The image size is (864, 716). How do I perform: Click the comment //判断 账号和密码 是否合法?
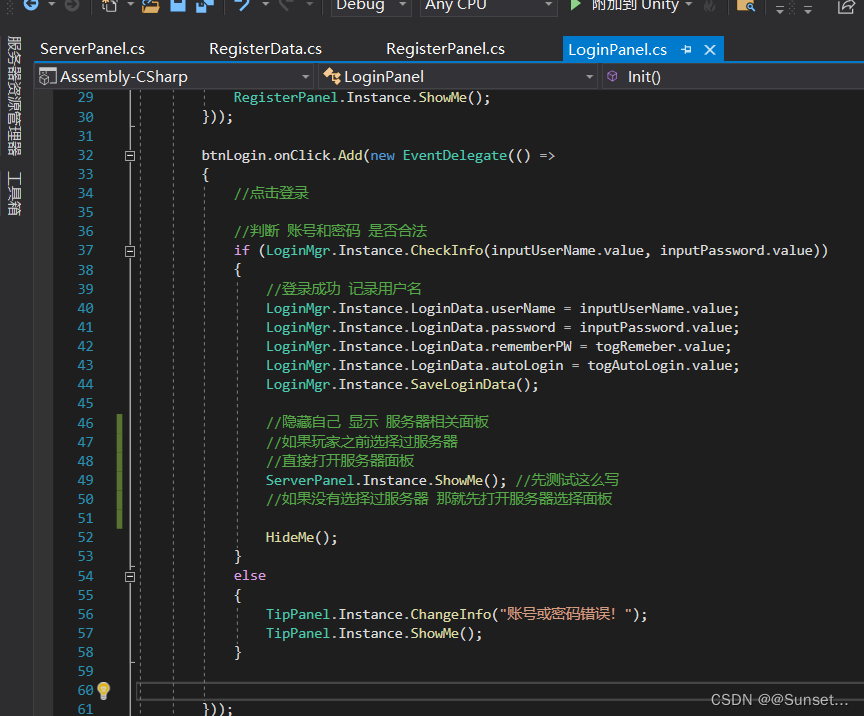point(331,231)
